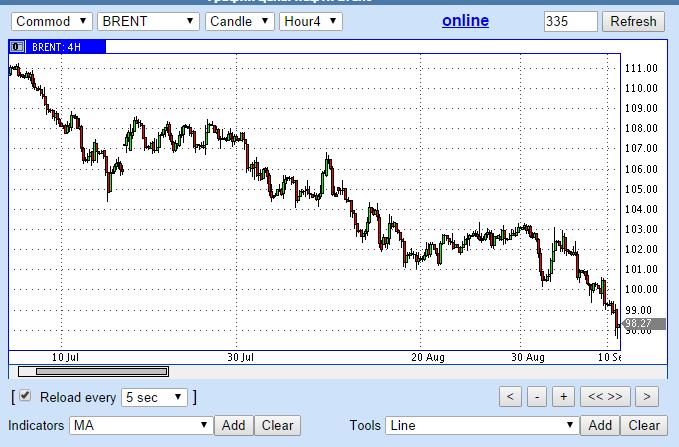This screenshot has height=447, width=679.
Task: Click the << >> chart button
Action: point(605,397)
